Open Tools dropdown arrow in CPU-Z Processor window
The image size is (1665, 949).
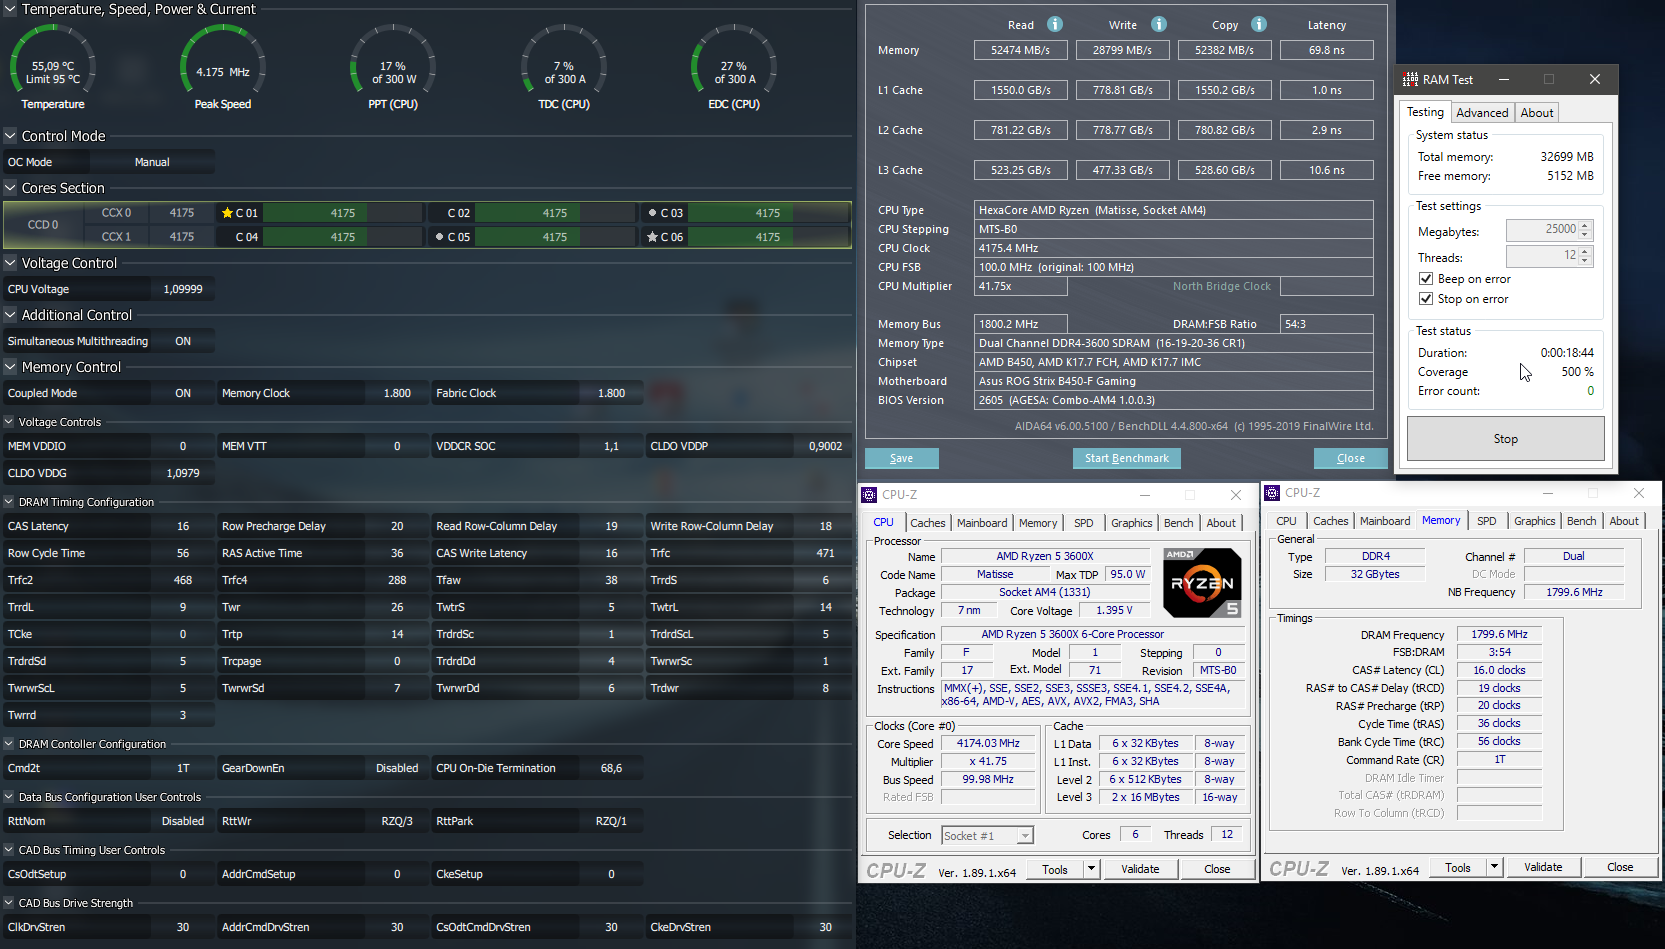point(1092,869)
